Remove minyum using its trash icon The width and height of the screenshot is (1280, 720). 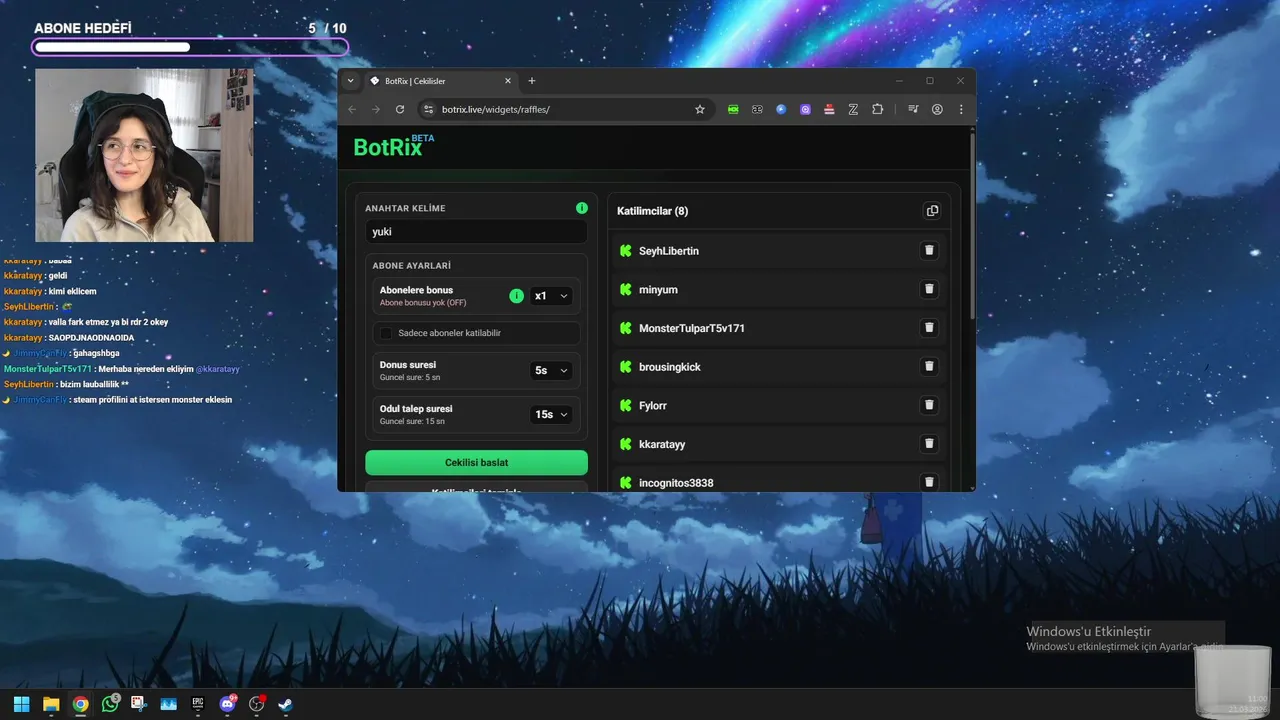pyautogui.click(x=929, y=289)
